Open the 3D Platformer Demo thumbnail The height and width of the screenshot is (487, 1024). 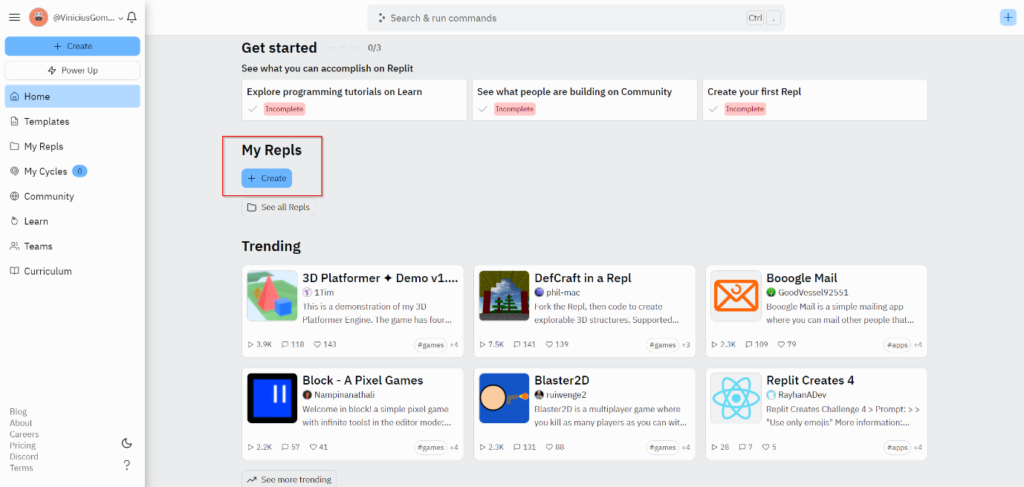pos(272,295)
